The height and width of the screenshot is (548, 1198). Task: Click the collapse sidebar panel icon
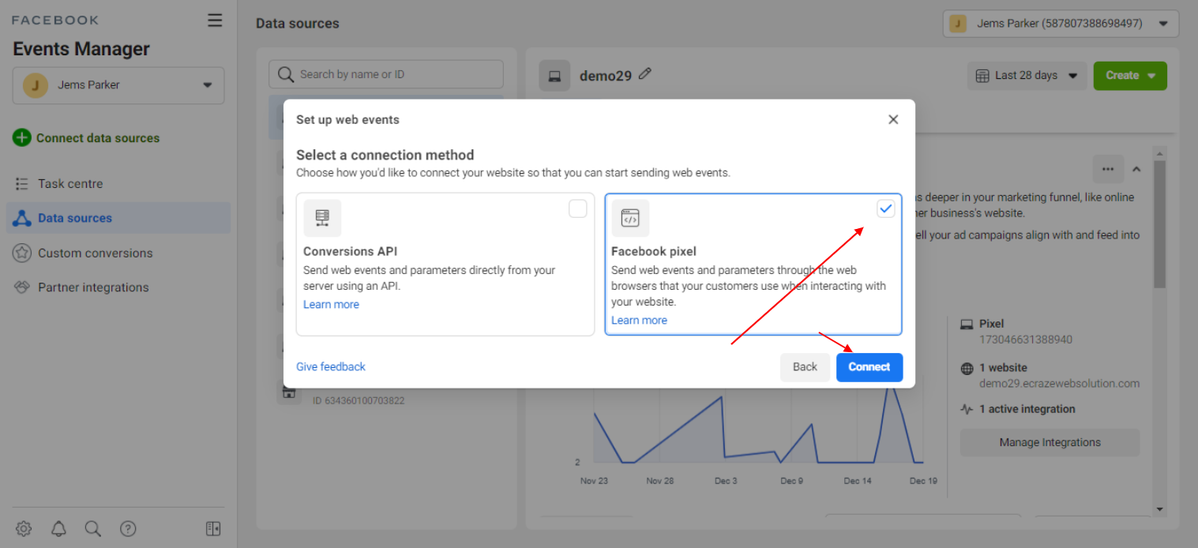point(213,528)
